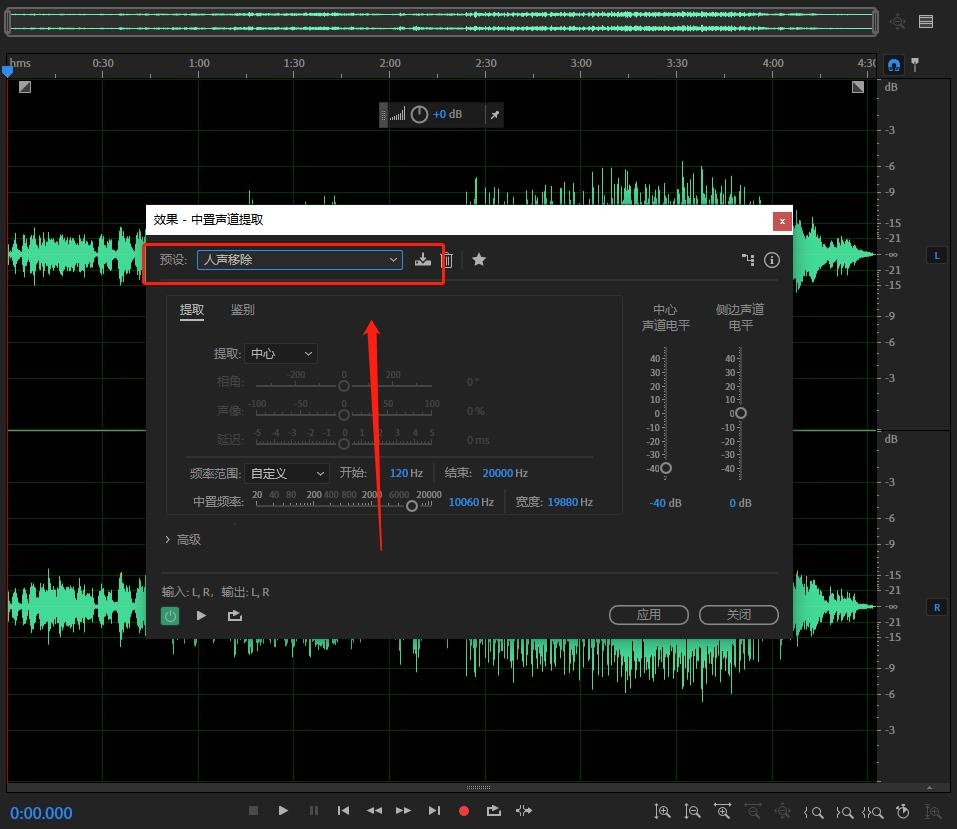Click the greyed zoom icon at transport bar end
This screenshot has width=957, height=829.
pyautogui.click(x=933, y=811)
